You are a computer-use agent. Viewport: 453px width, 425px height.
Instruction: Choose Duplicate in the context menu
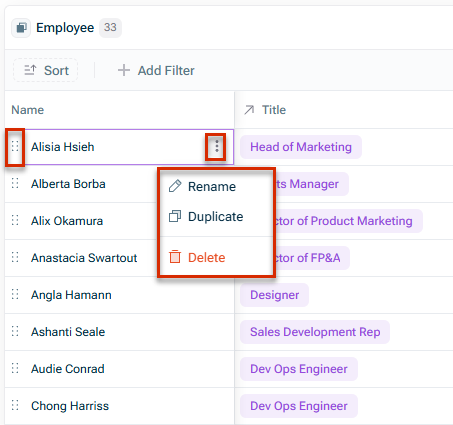[216, 217]
